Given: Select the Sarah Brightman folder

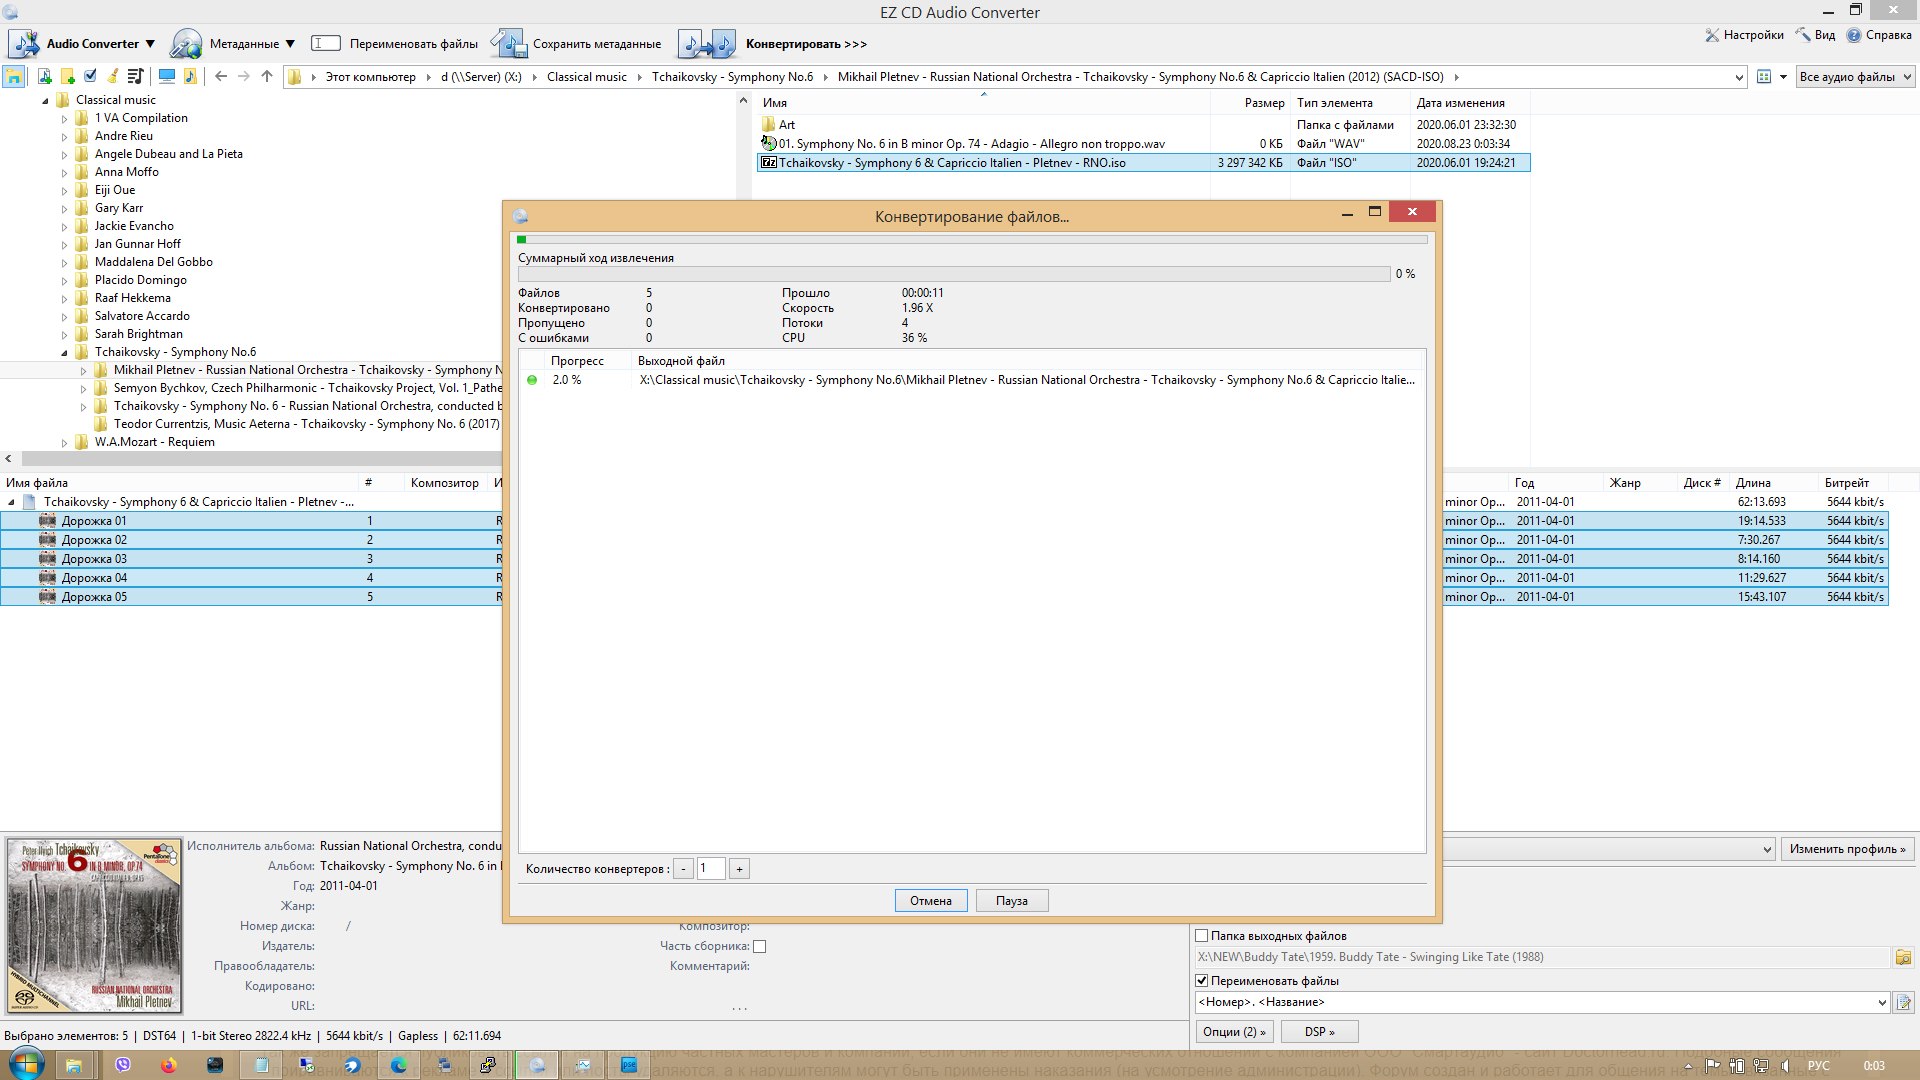Looking at the screenshot, I should (138, 334).
